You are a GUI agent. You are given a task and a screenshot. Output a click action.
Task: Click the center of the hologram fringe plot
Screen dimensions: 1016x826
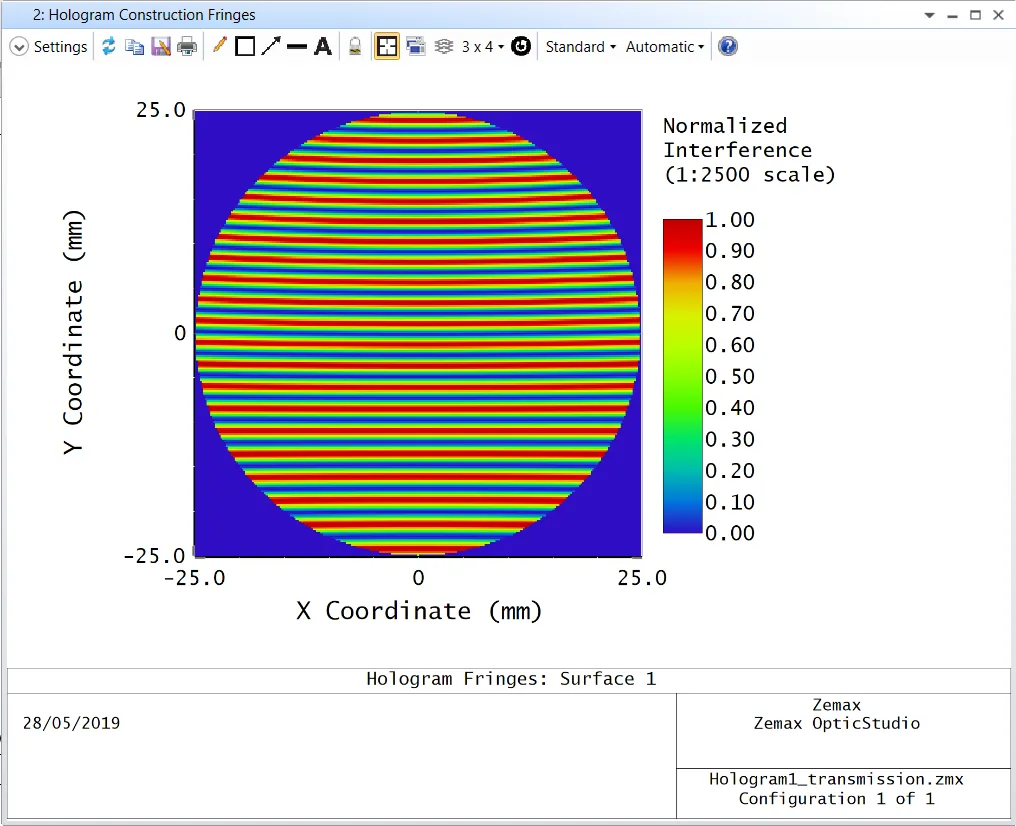point(418,333)
